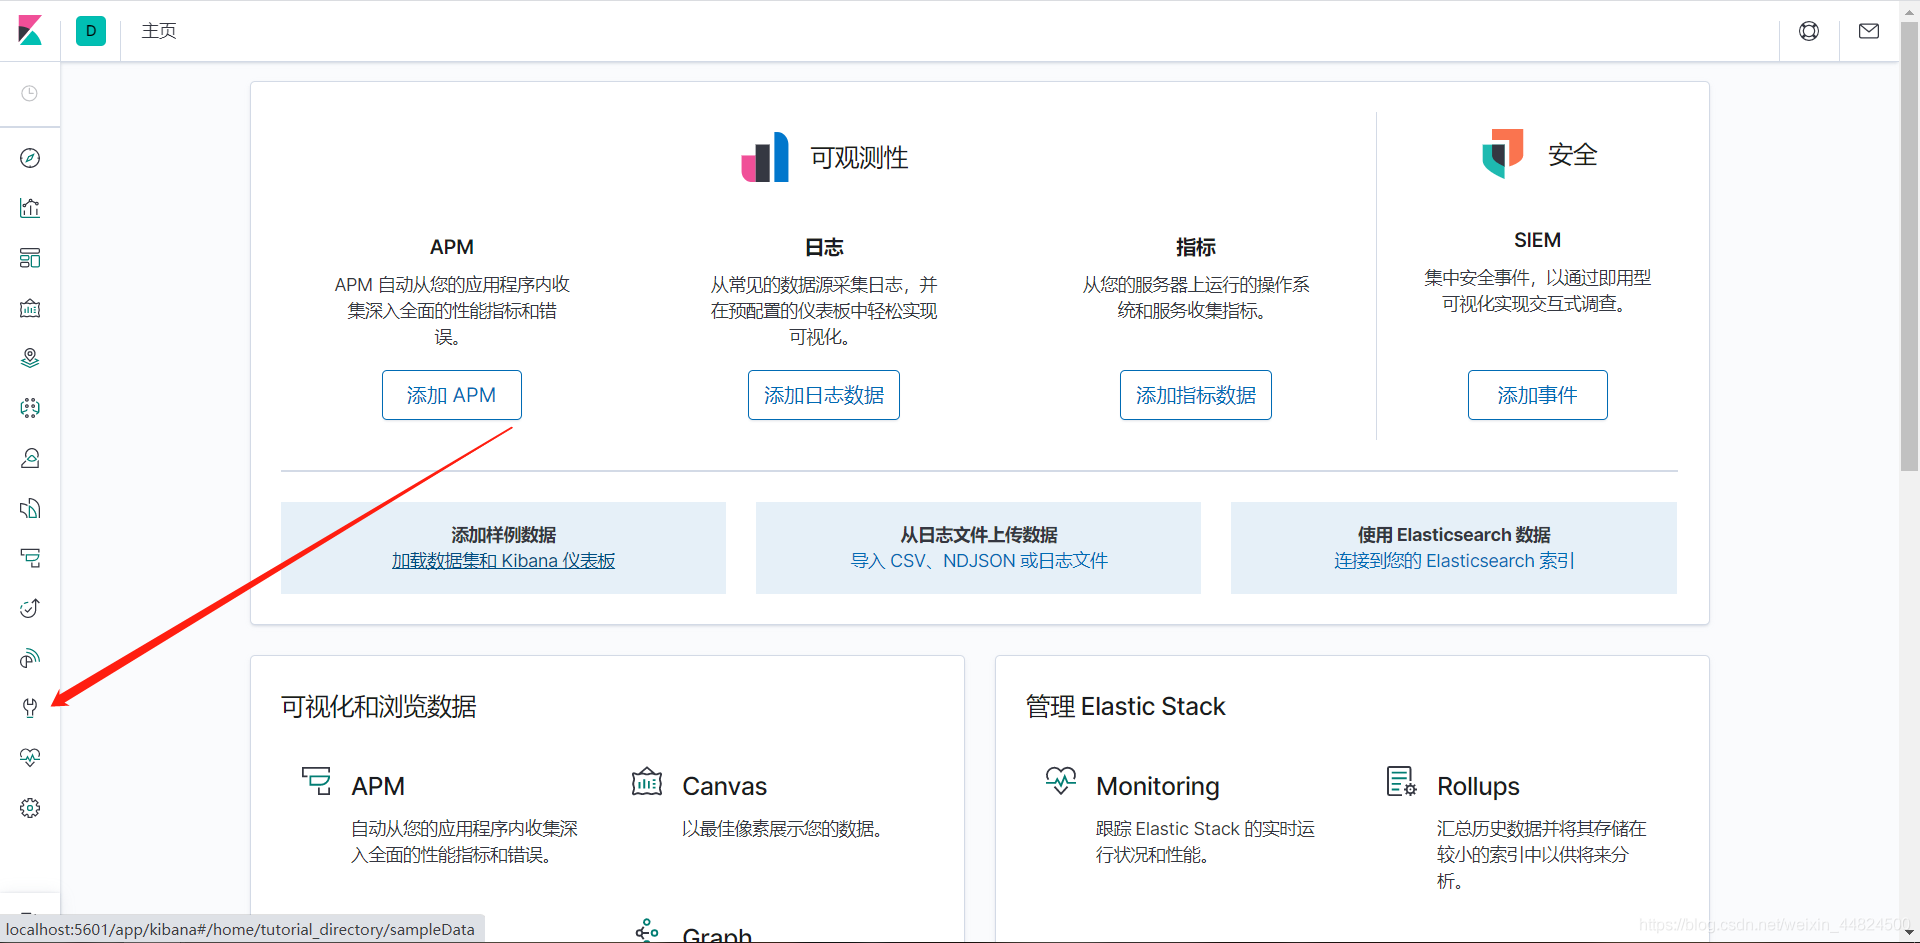Screen dimensions: 1920x943
Task: Click the Rollups card icon
Action: tap(1401, 781)
